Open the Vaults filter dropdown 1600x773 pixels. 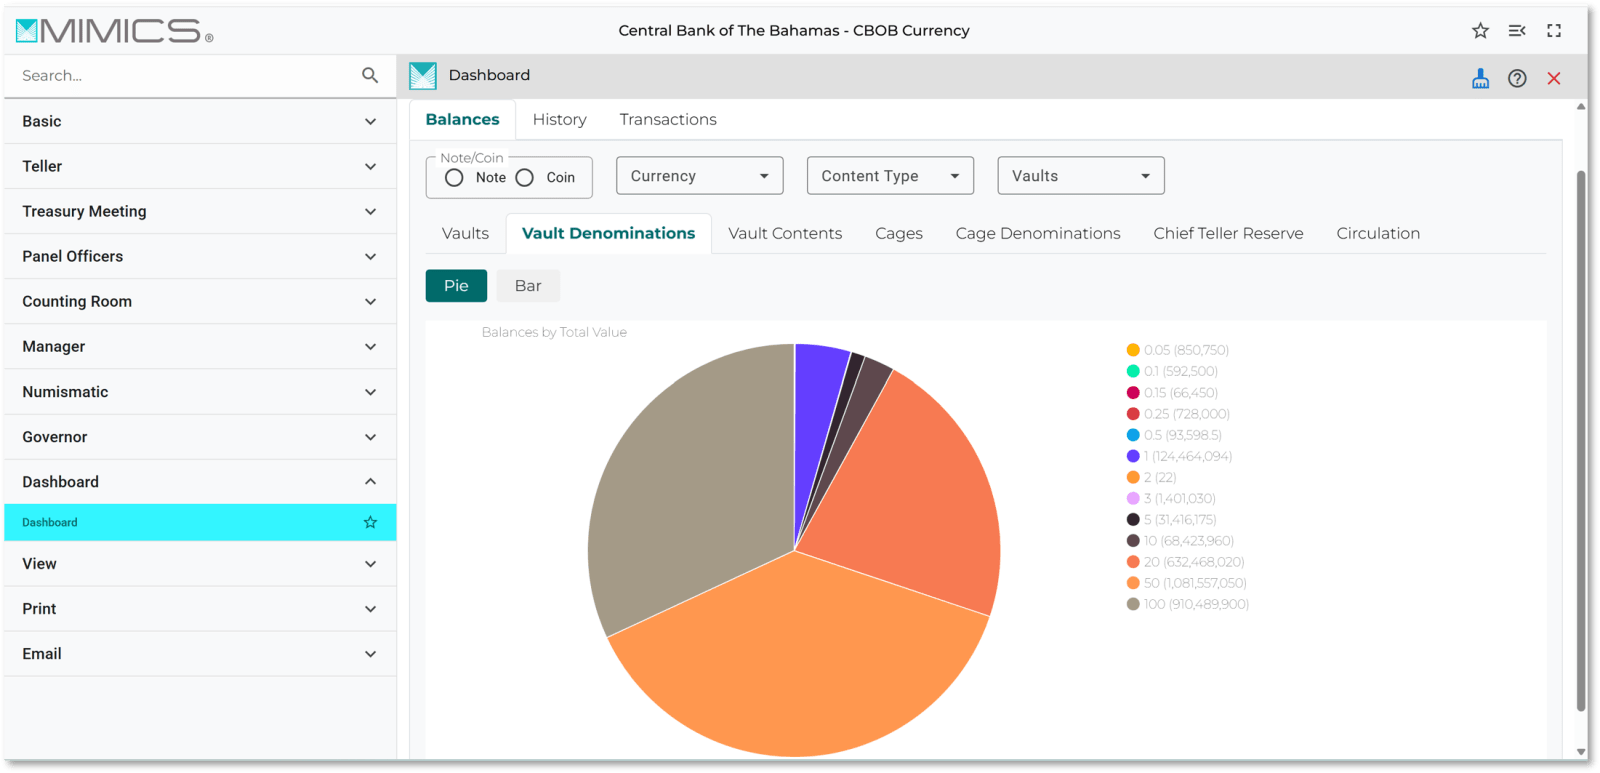click(x=1081, y=176)
